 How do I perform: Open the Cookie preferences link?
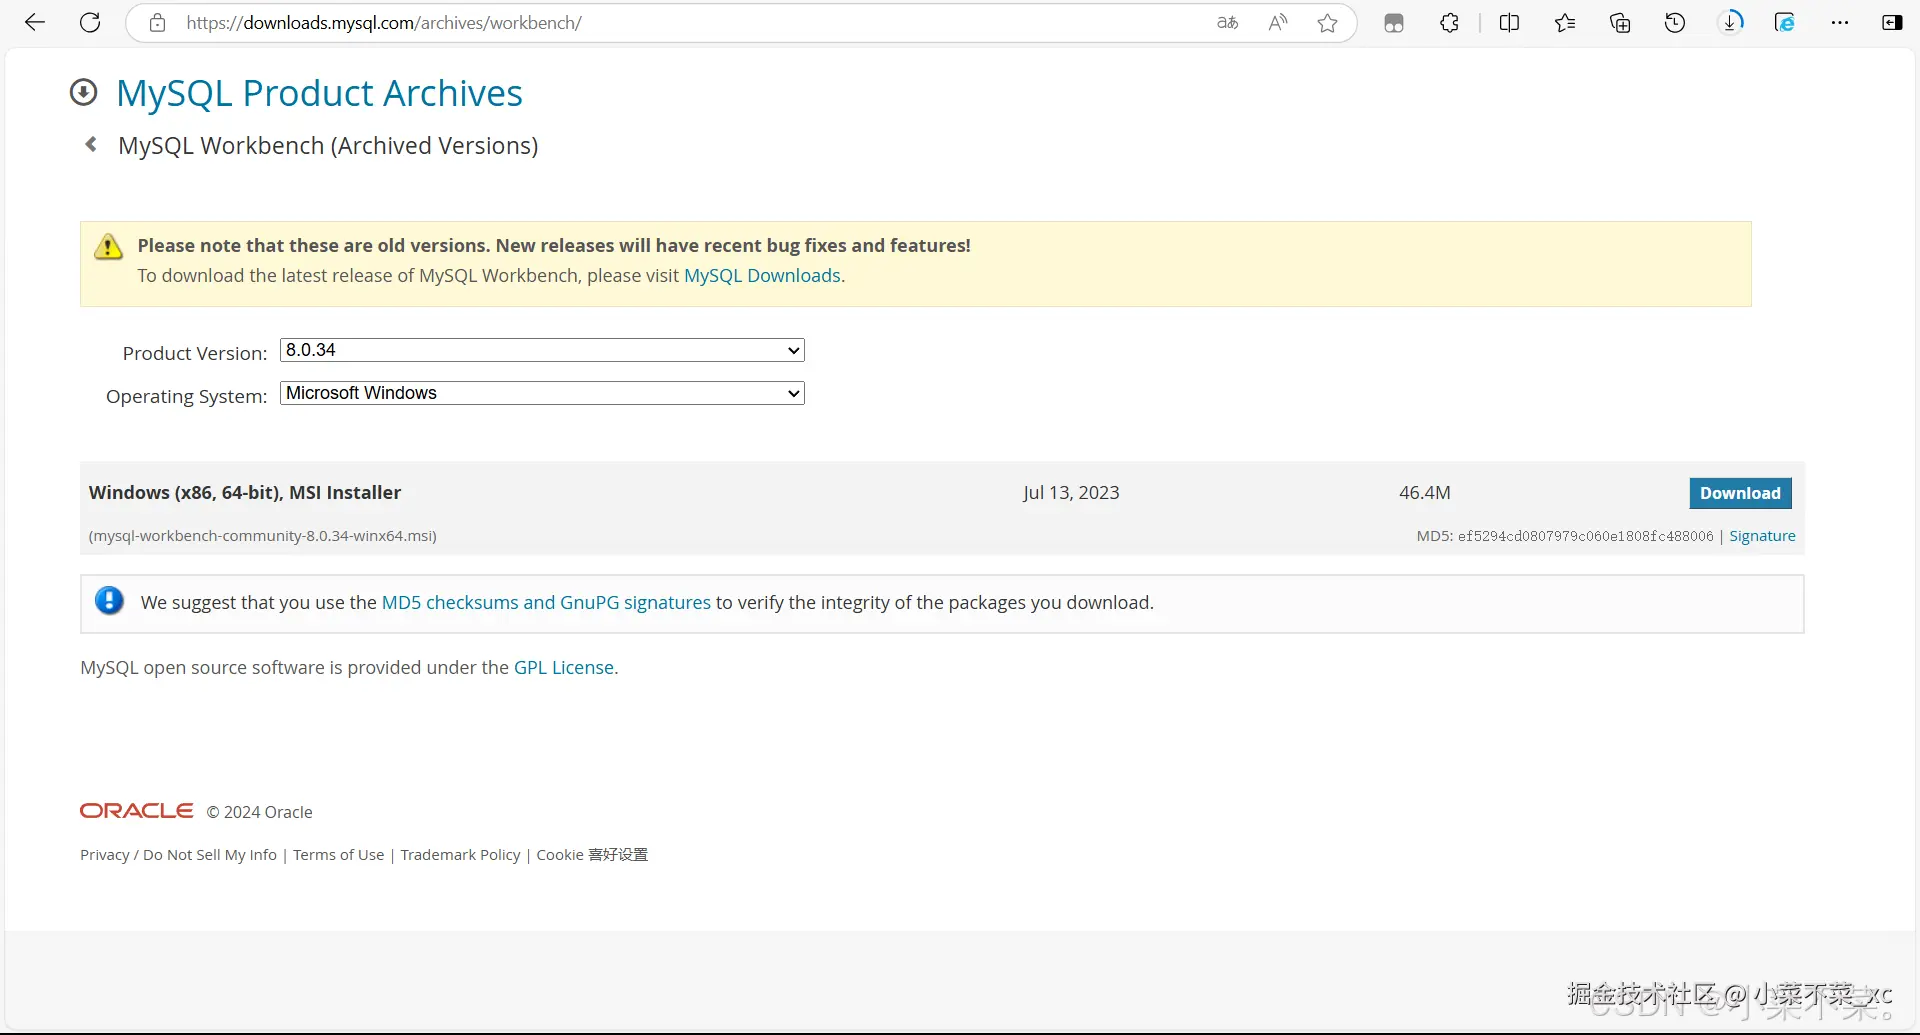coord(592,855)
